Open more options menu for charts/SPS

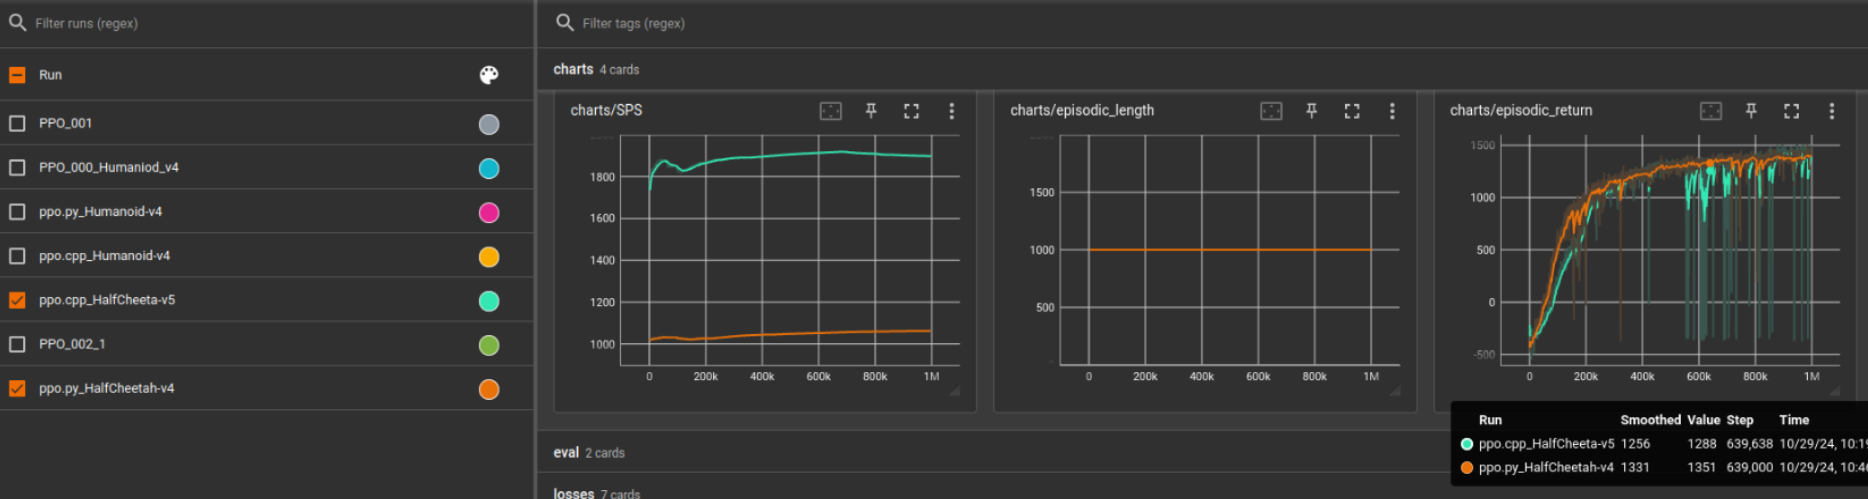[x=951, y=111]
